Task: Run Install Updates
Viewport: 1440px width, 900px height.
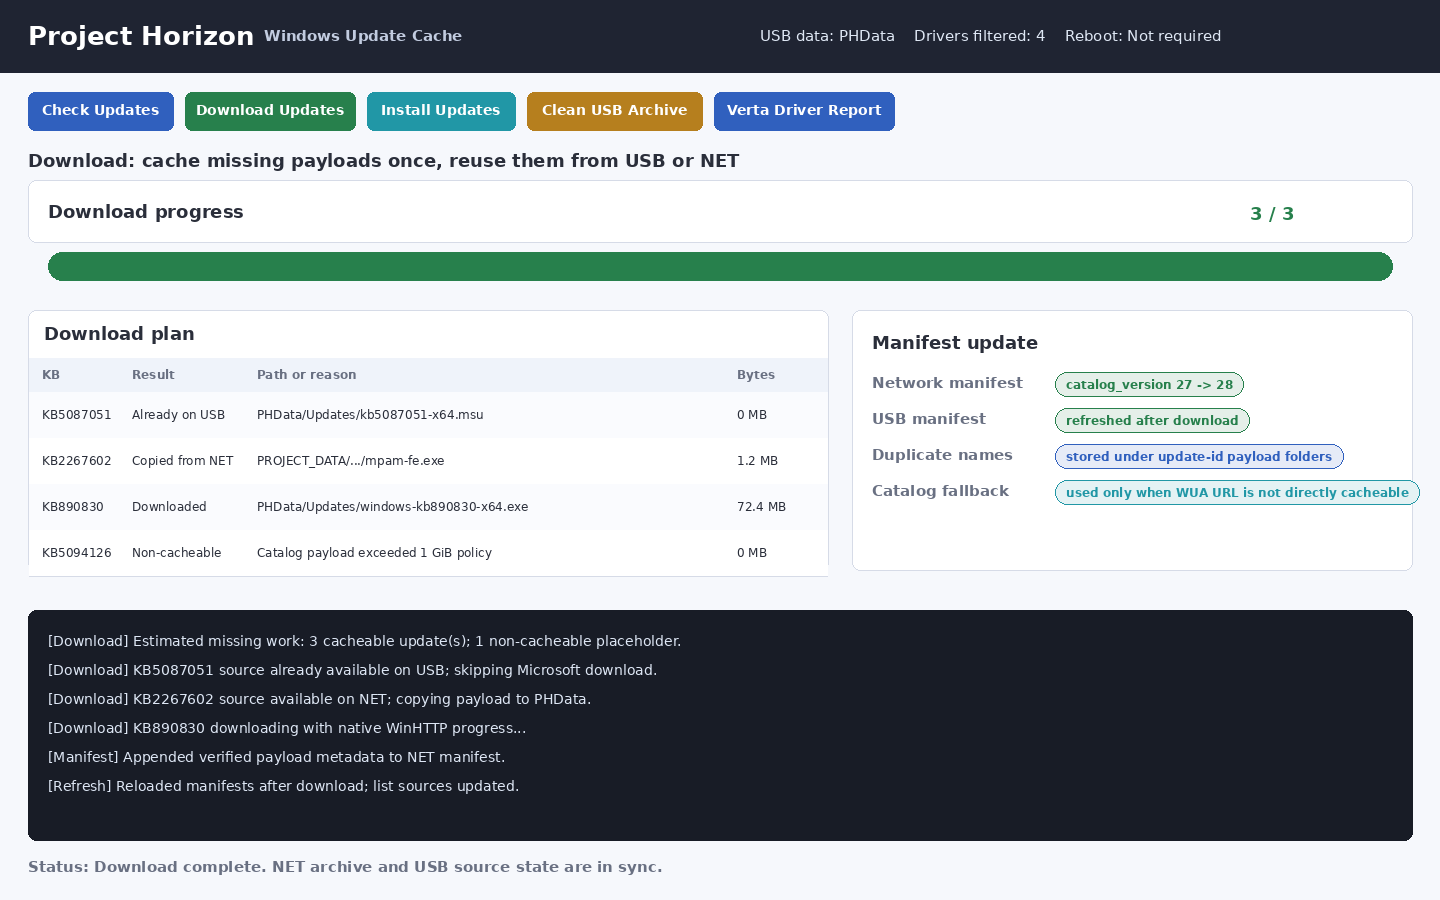Action: (441, 111)
